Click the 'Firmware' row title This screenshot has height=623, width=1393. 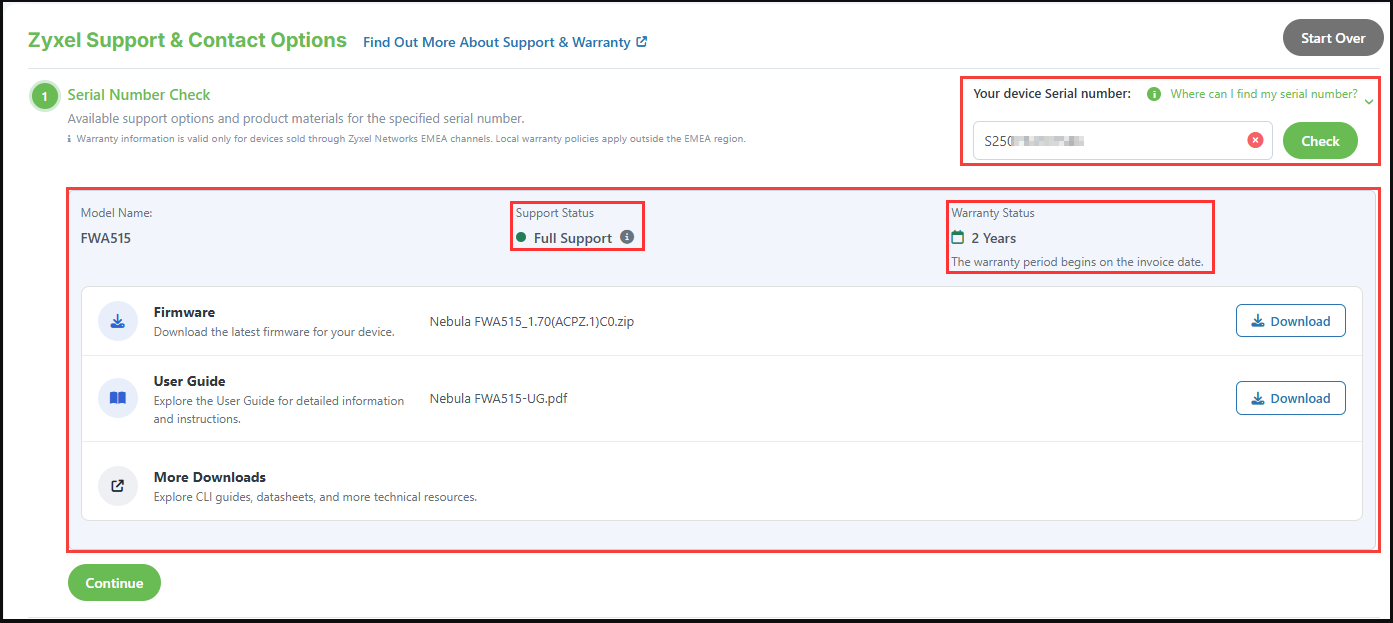click(x=184, y=312)
